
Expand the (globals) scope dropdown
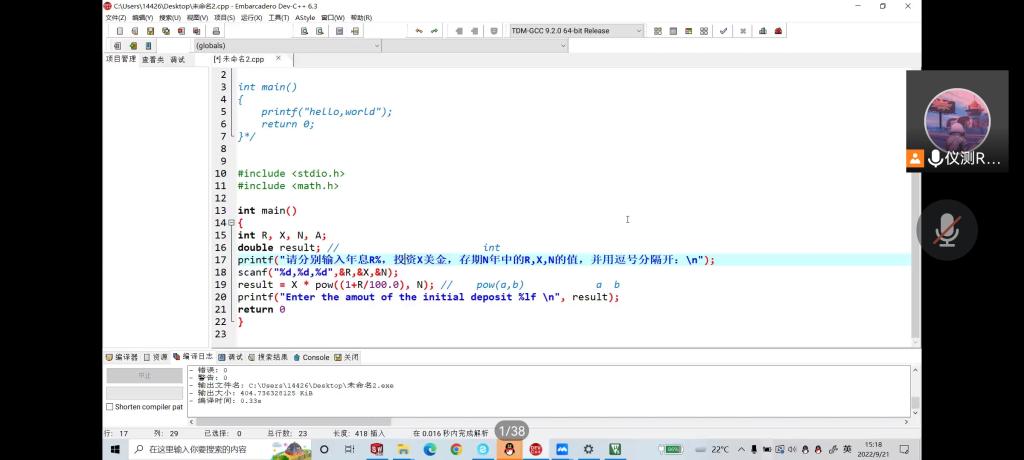377,46
